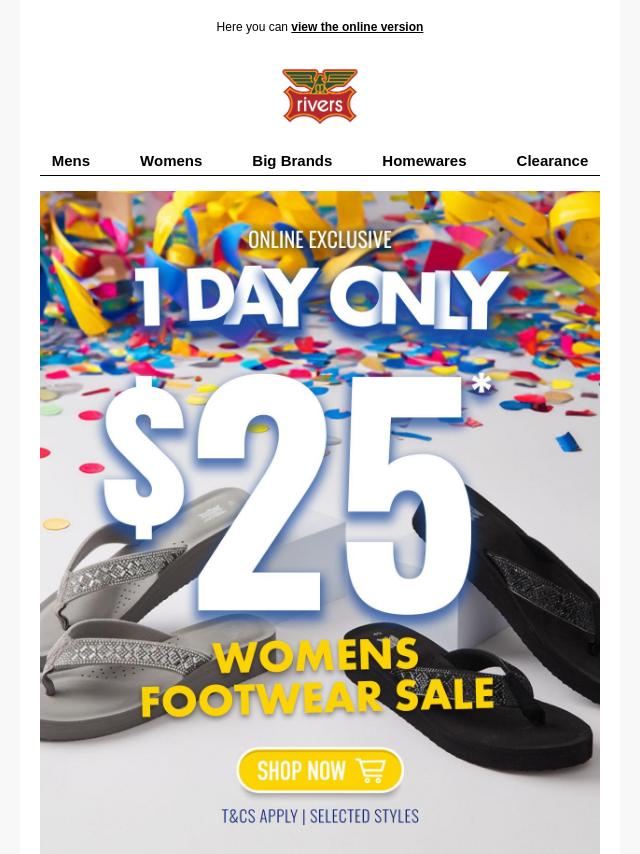The width and height of the screenshot is (640, 854).
Task: Click the Shop Now label text
Action: (x=301, y=771)
